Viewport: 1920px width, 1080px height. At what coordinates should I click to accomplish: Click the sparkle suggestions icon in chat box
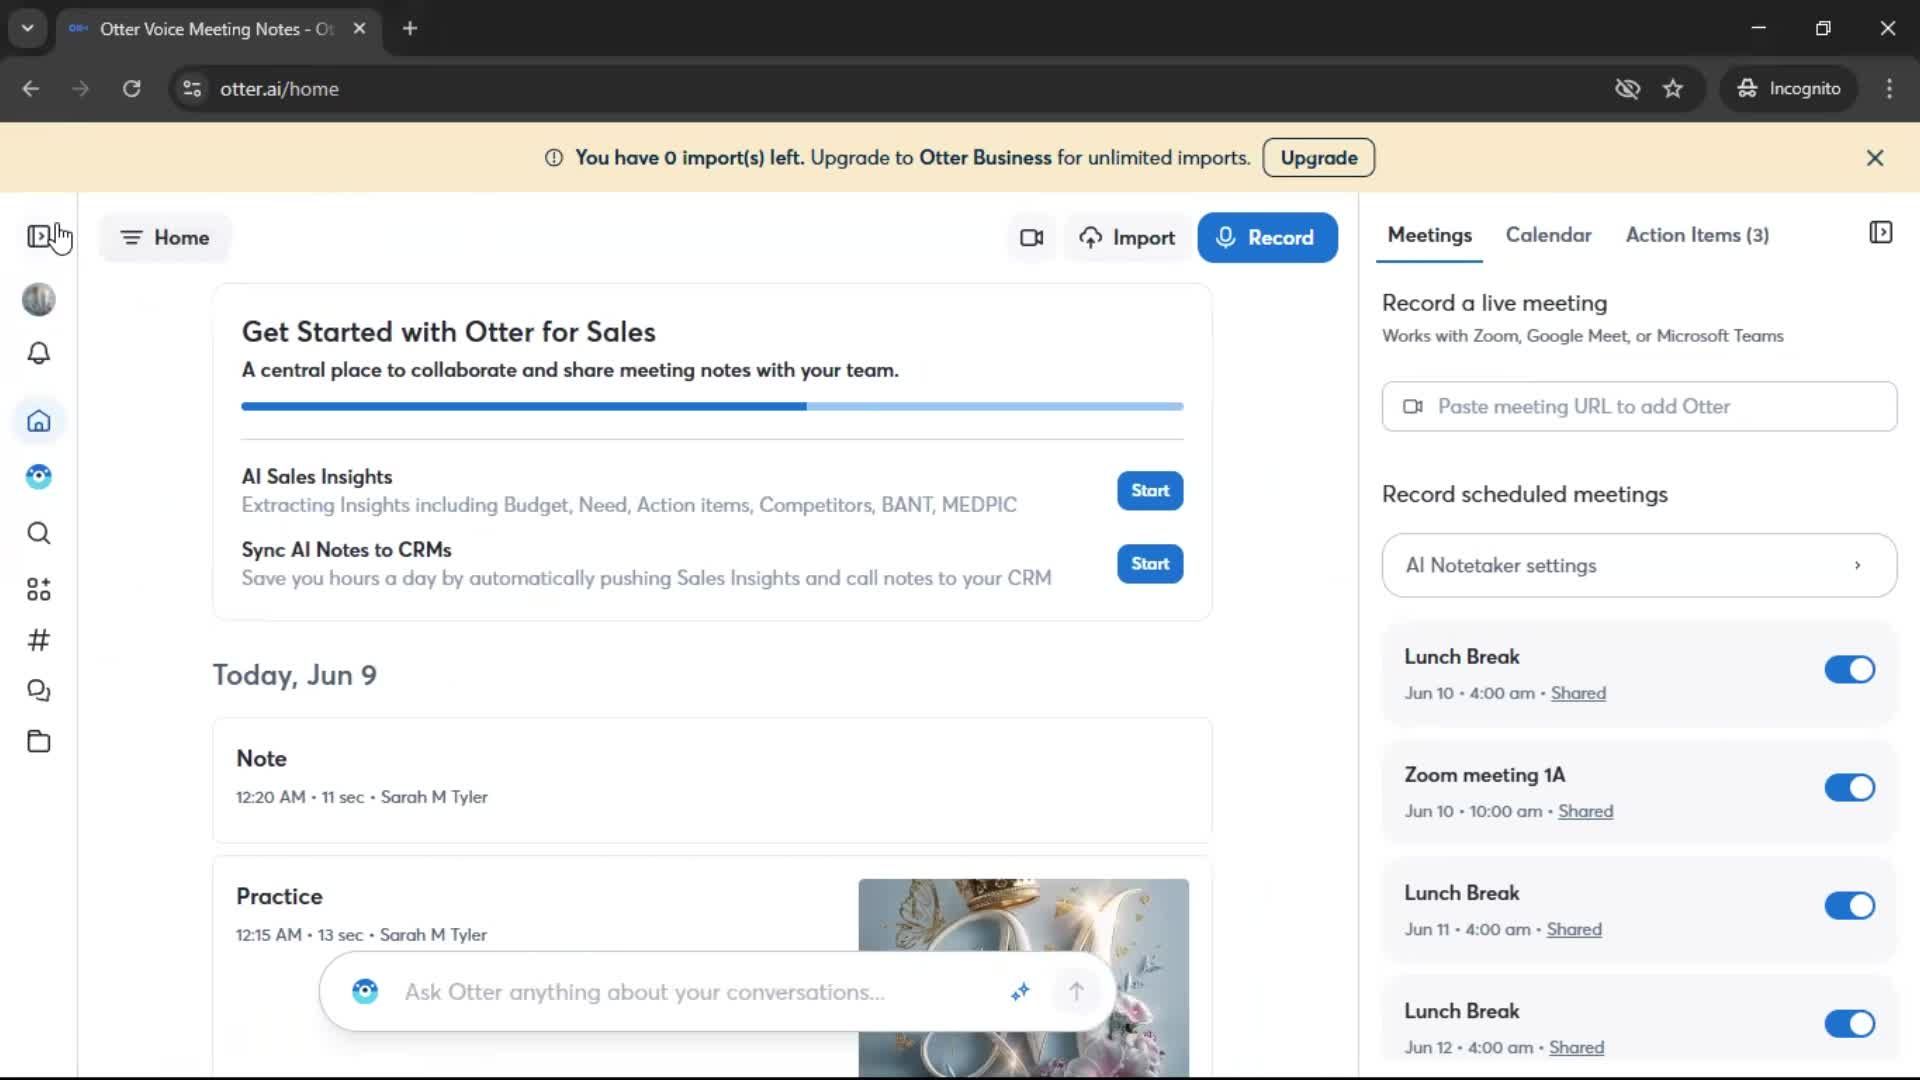pyautogui.click(x=1020, y=991)
